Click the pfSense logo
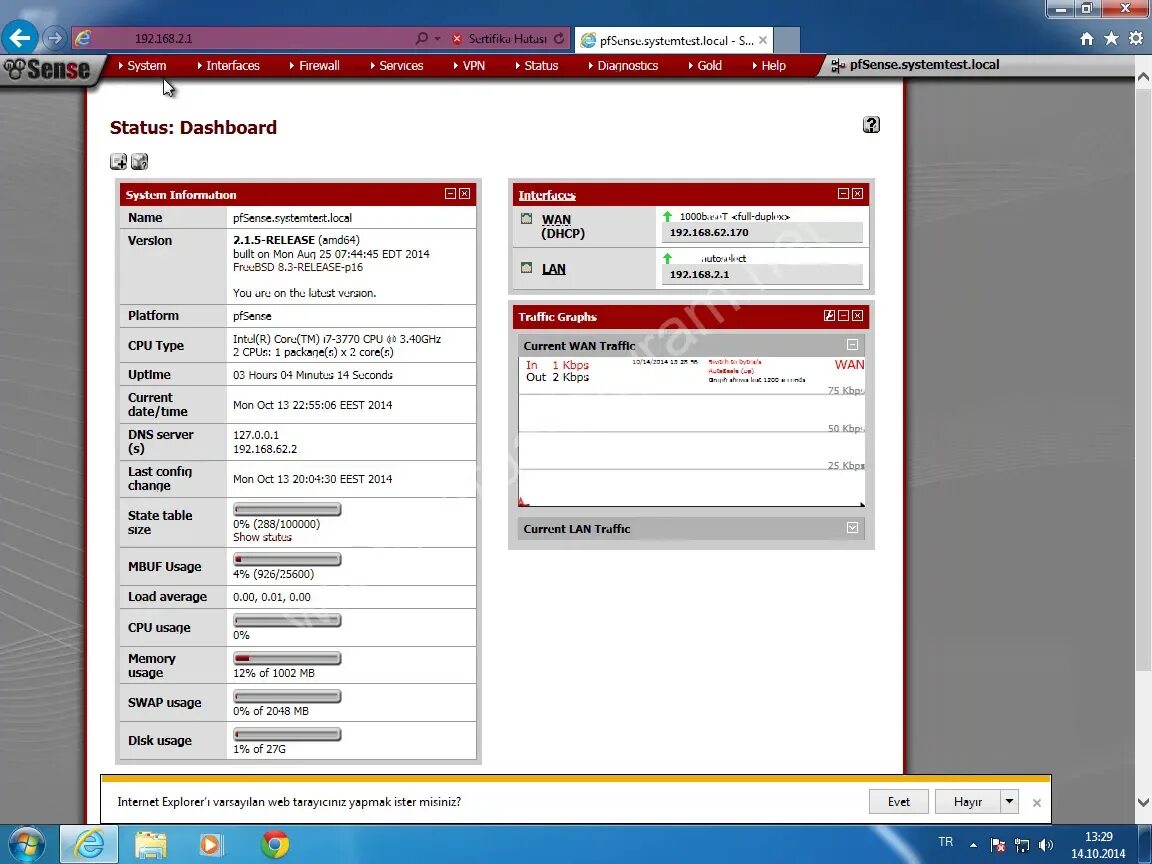1152x864 pixels. point(47,70)
